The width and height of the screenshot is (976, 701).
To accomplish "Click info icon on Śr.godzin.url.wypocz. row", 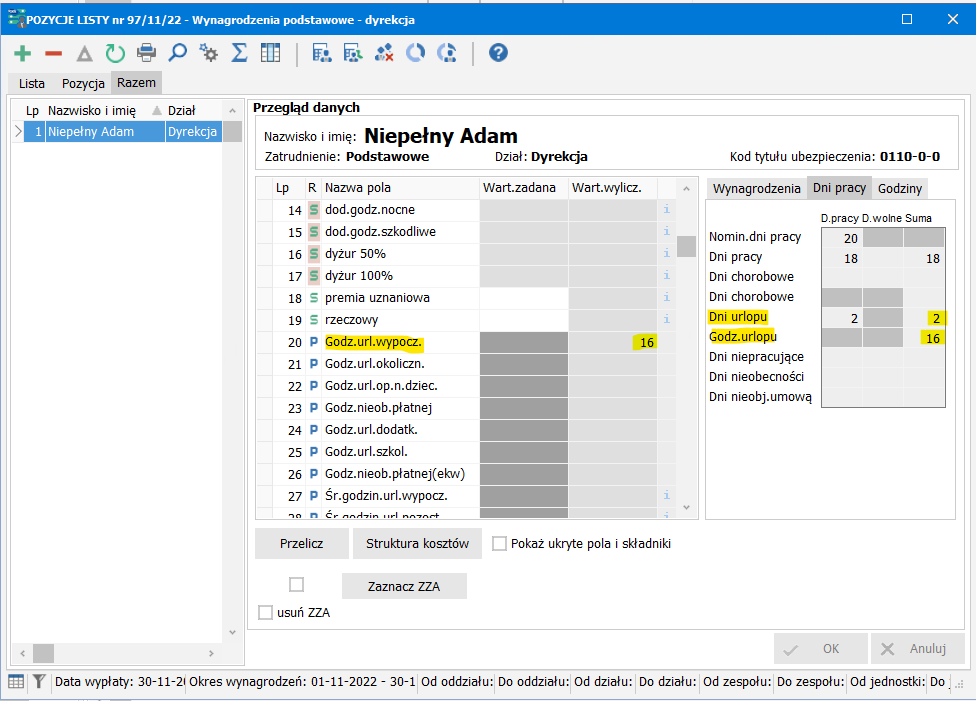I will (667, 496).
